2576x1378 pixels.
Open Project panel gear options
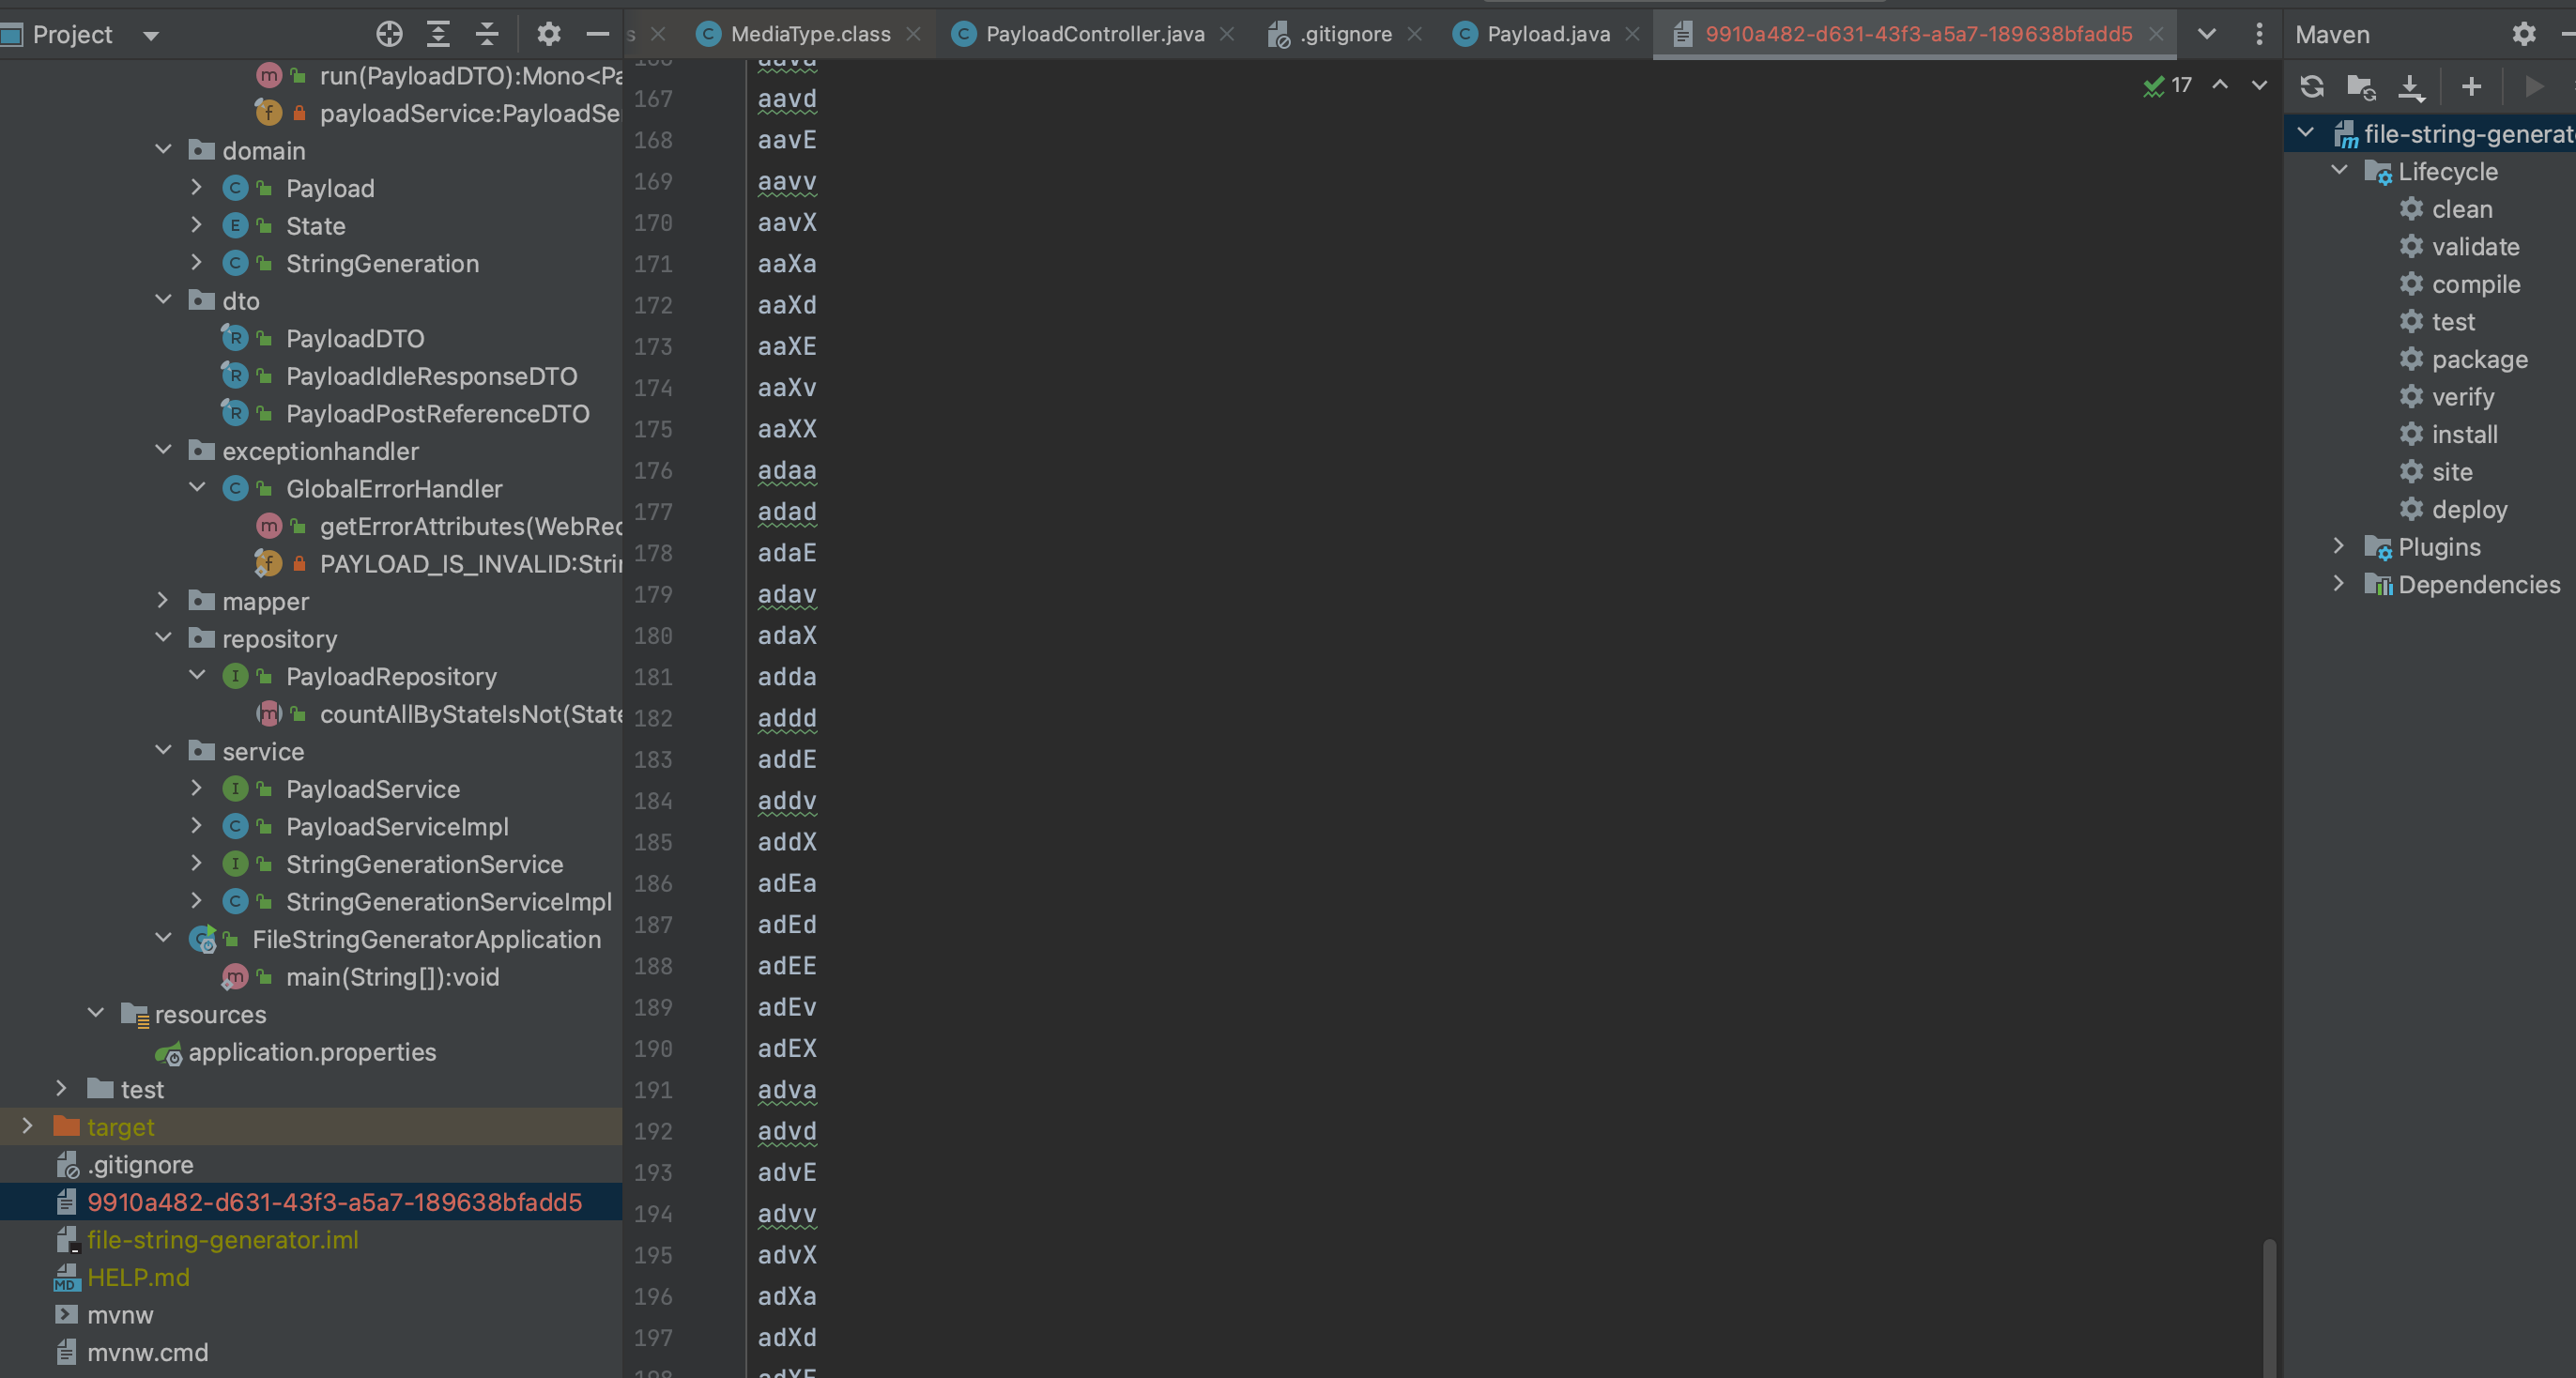coord(548,34)
